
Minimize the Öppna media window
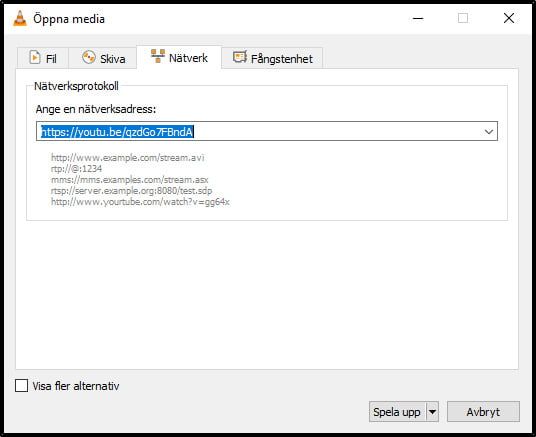418,18
